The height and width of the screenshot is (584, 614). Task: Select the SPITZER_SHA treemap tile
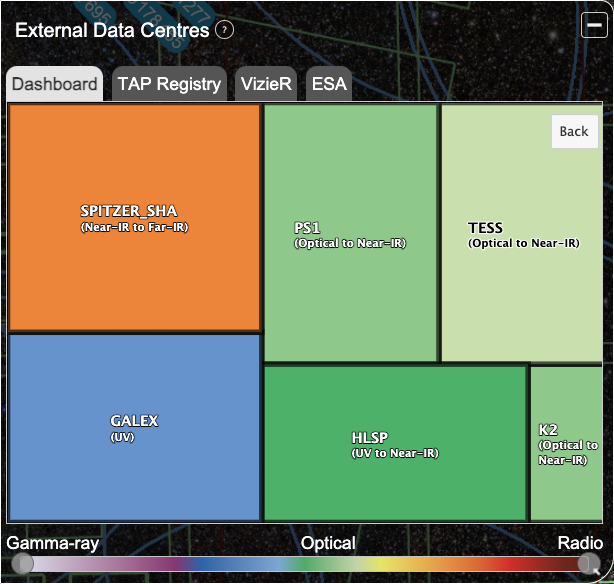134,218
